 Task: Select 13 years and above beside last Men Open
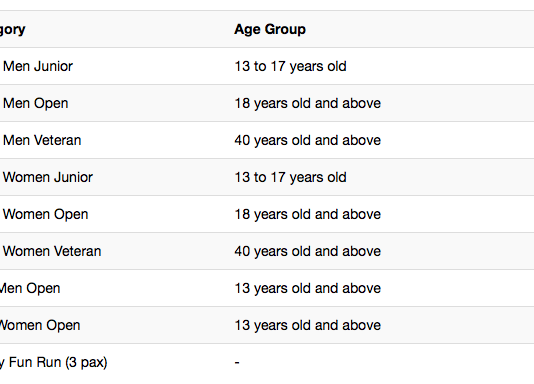[x=308, y=288]
